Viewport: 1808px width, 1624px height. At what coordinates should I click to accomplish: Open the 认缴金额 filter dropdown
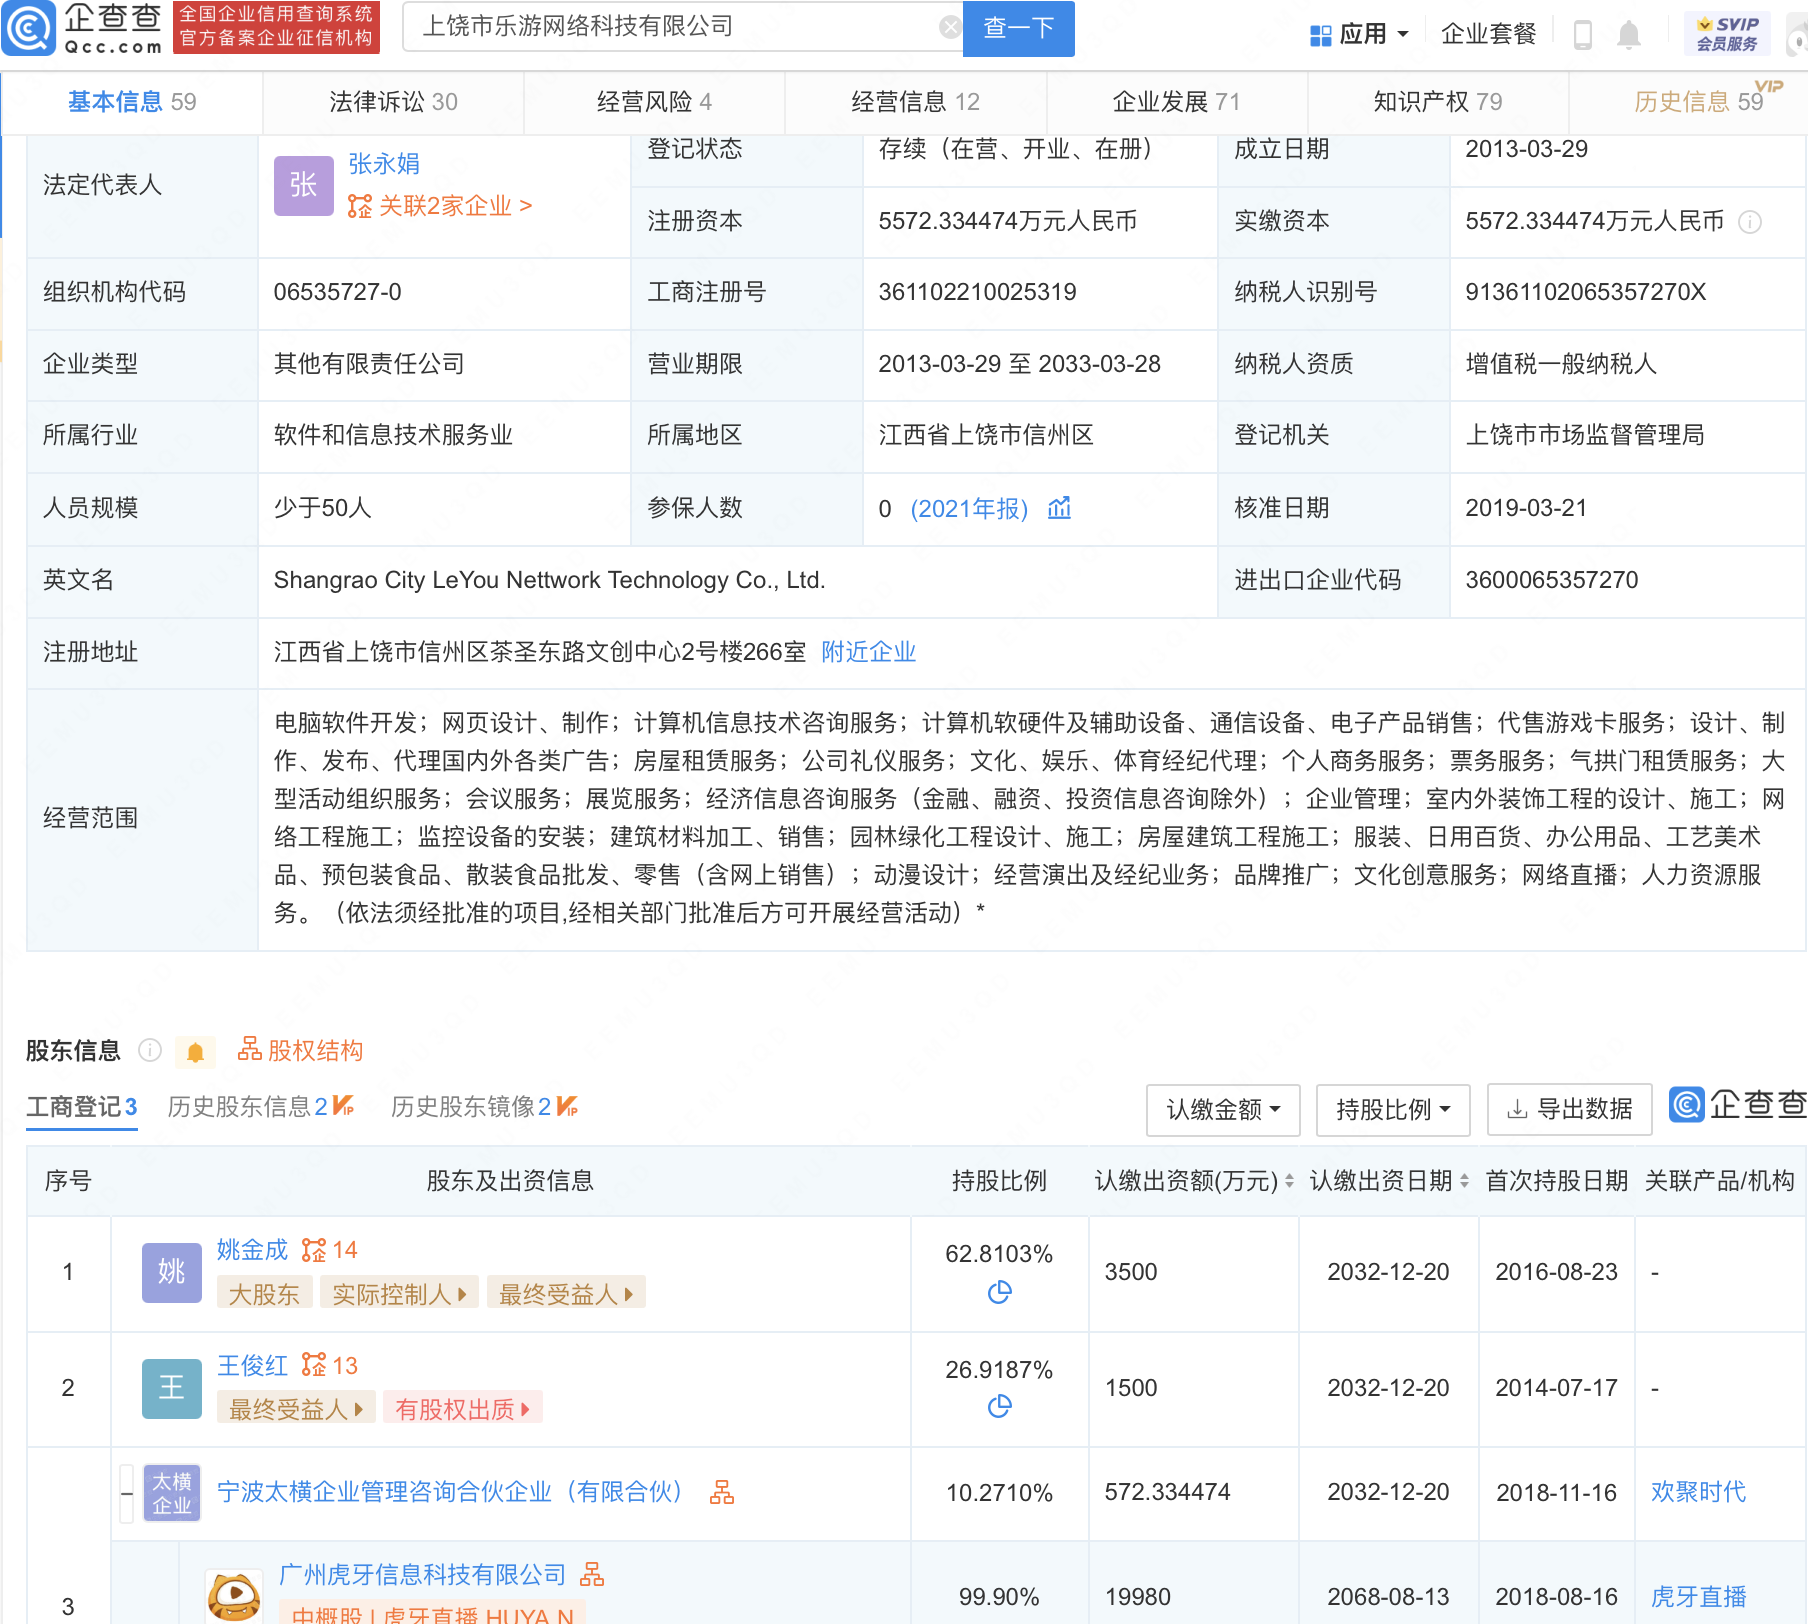(1223, 1109)
